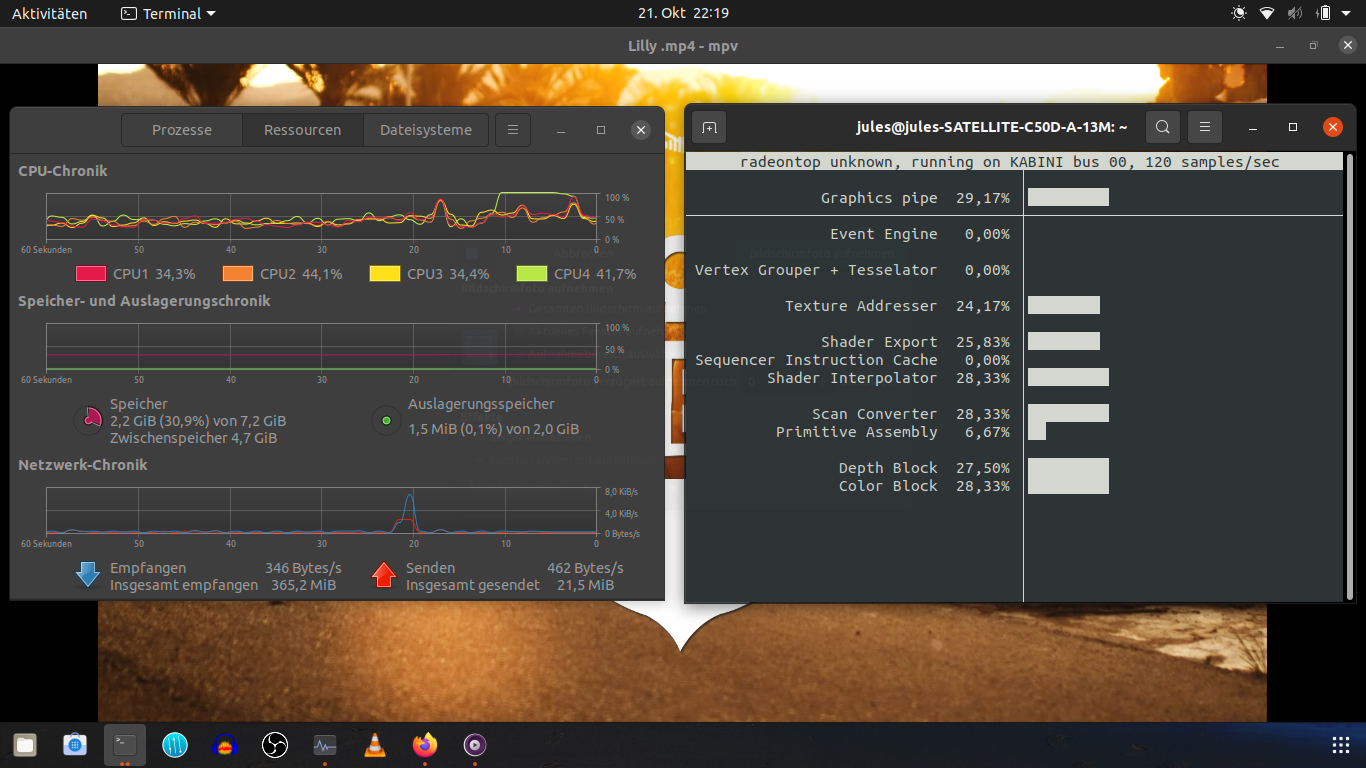Click the night light indicator in the top bar

tap(1239, 13)
